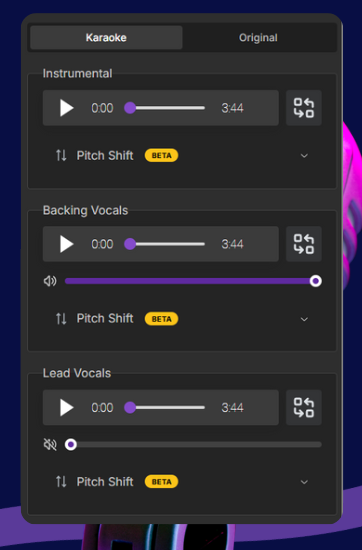Expand Instrumental Pitch Shift chevron
362x550 pixels.
pos(304,155)
